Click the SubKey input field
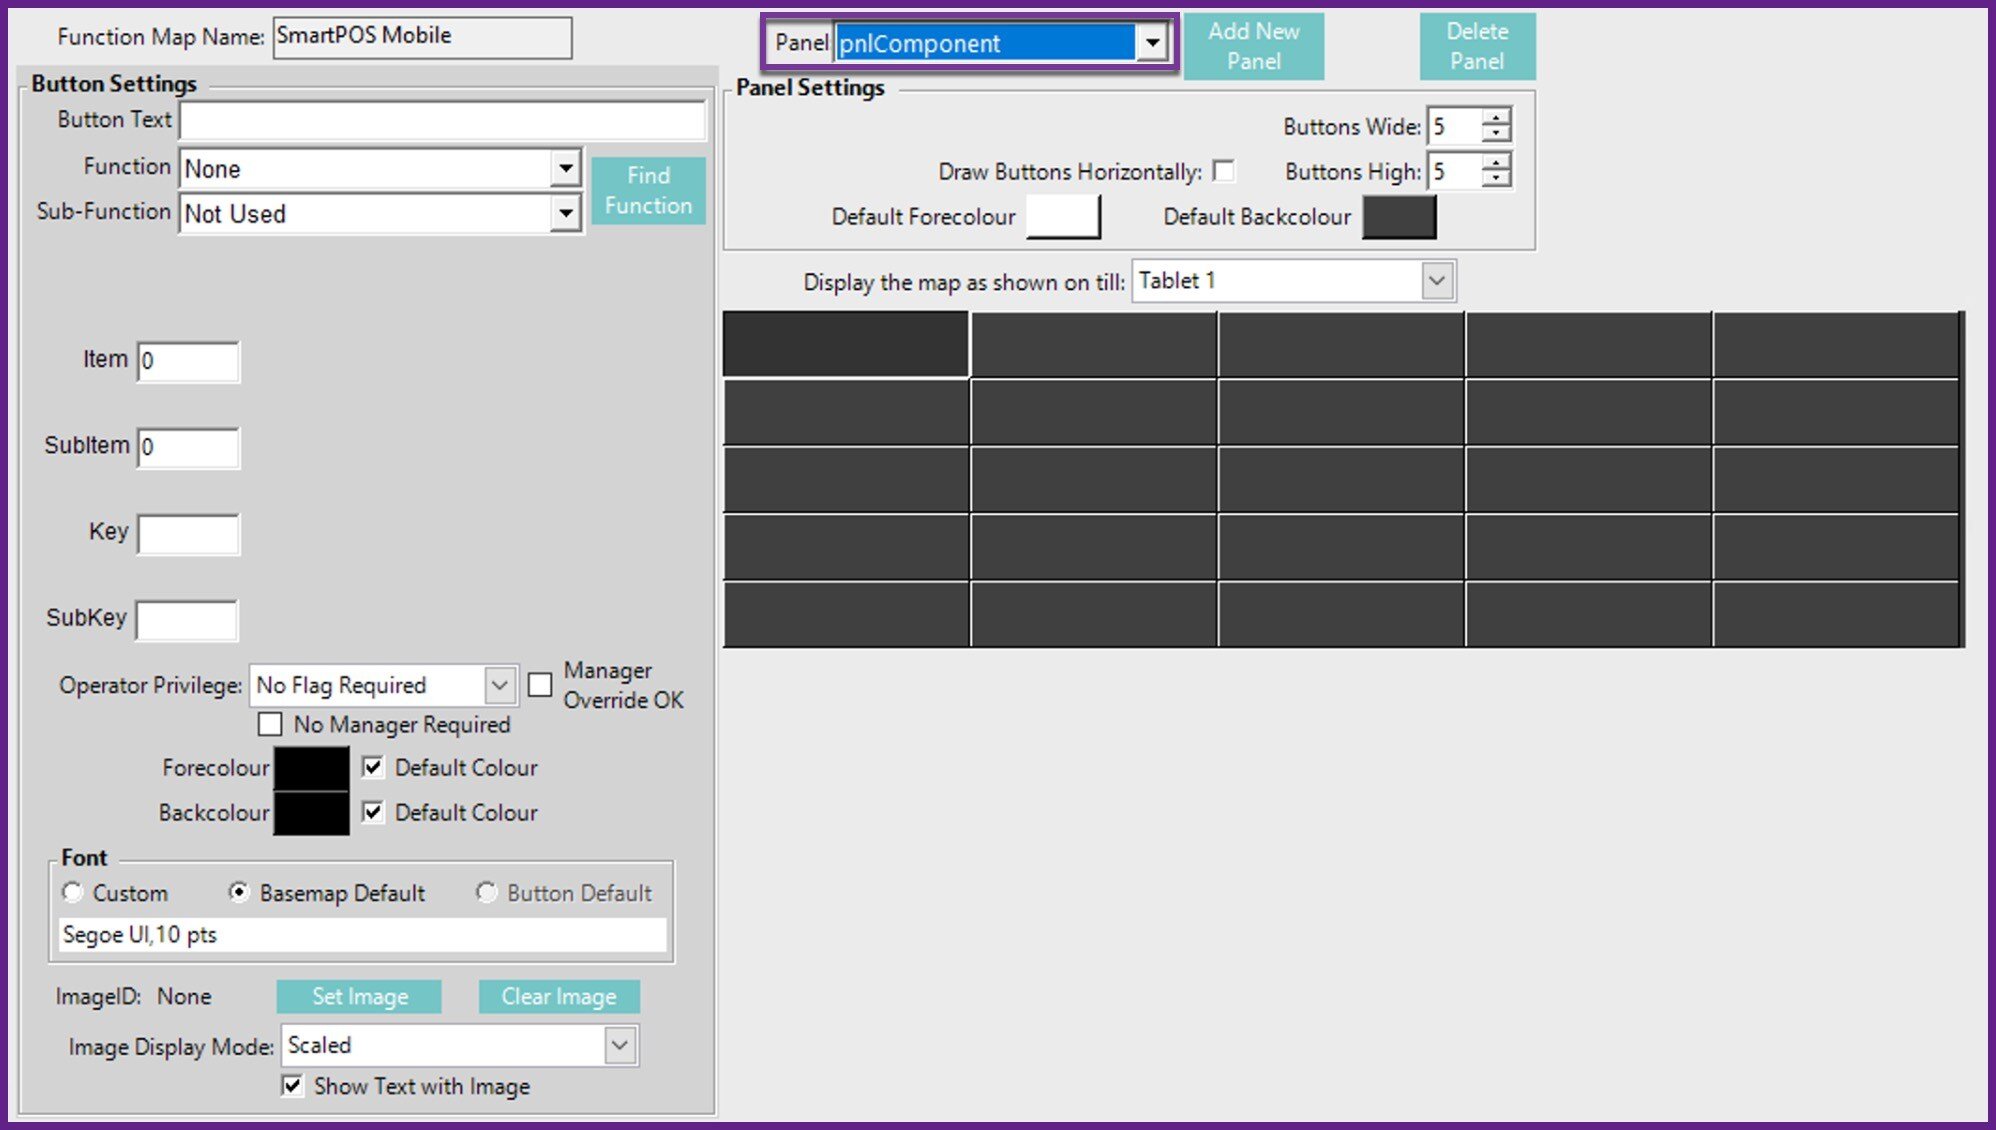Screen dimensions: 1996x1130 [187, 620]
